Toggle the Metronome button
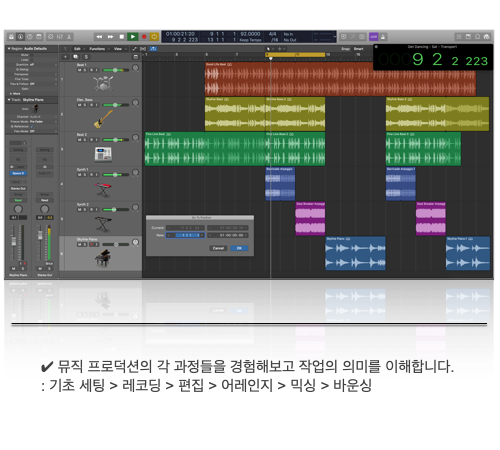Viewport: 500px width, 450px height. 383,37
